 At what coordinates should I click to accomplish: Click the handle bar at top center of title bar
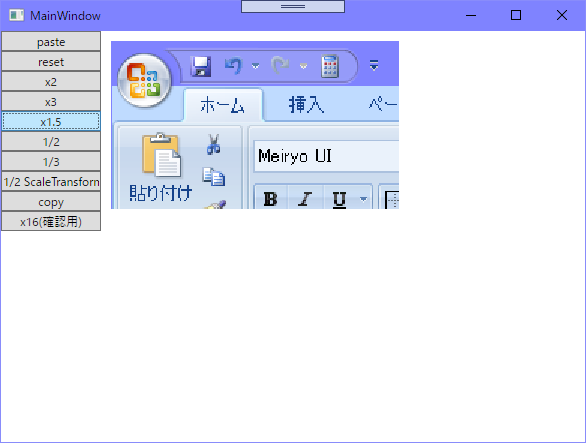tap(293, 6)
